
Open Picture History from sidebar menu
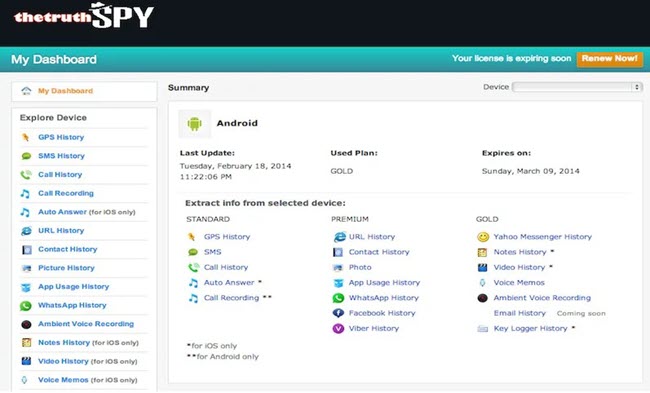[x=66, y=268]
